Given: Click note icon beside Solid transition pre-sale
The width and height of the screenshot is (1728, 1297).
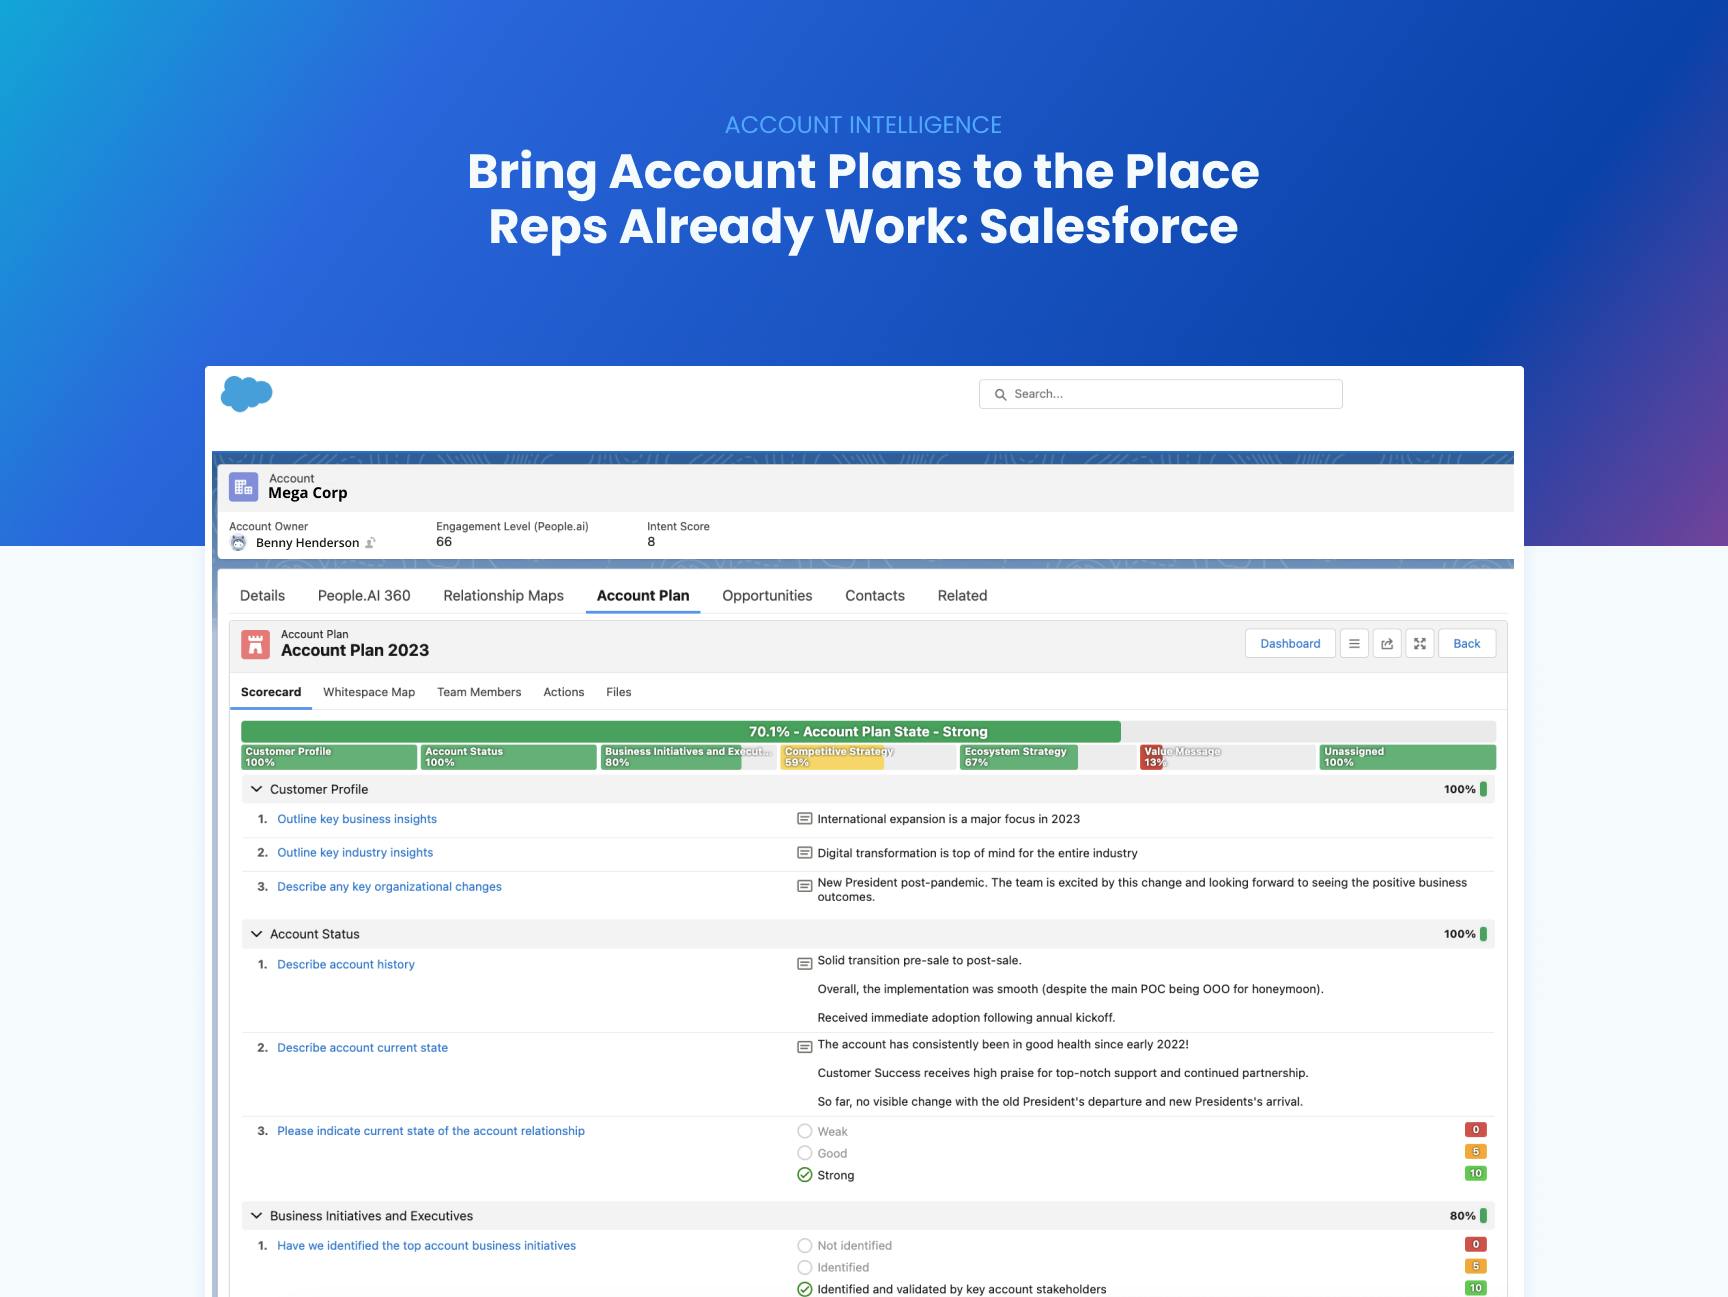Looking at the screenshot, I should click(804, 964).
